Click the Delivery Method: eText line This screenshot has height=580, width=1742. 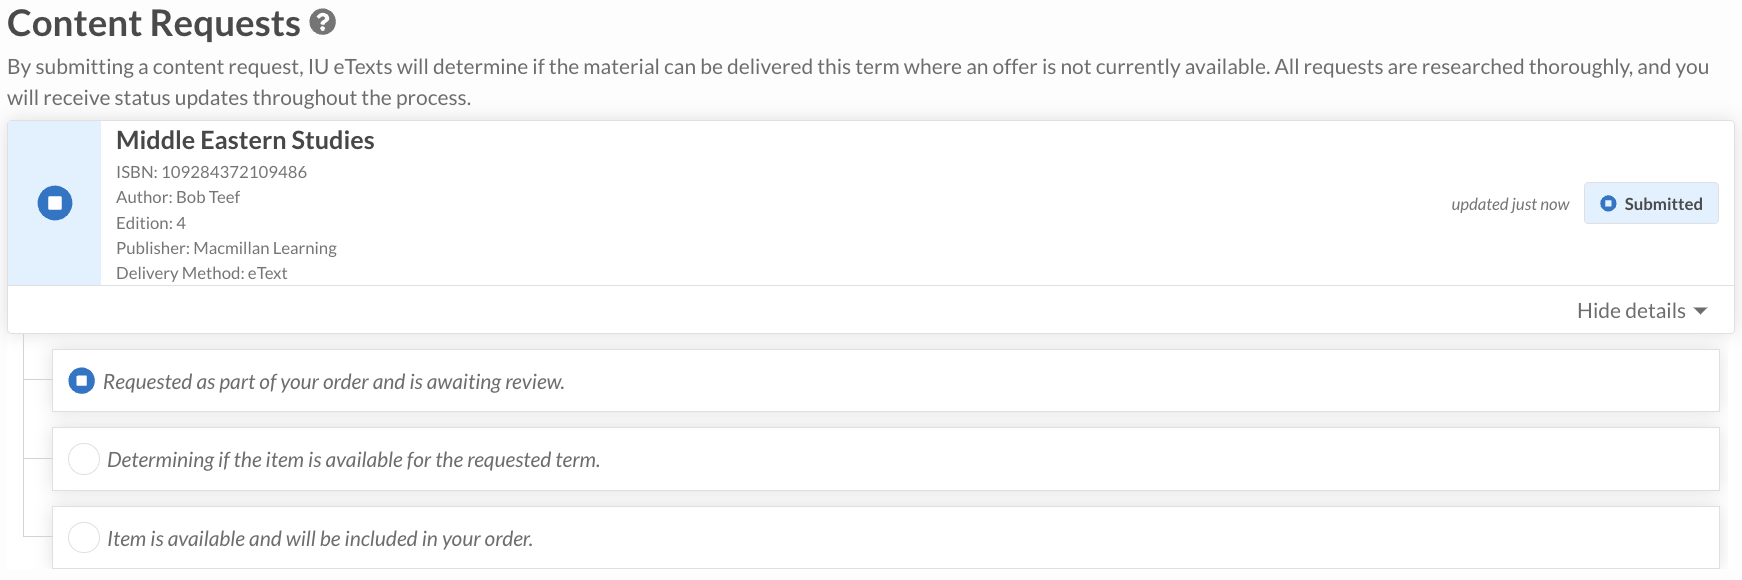(x=201, y=273)
